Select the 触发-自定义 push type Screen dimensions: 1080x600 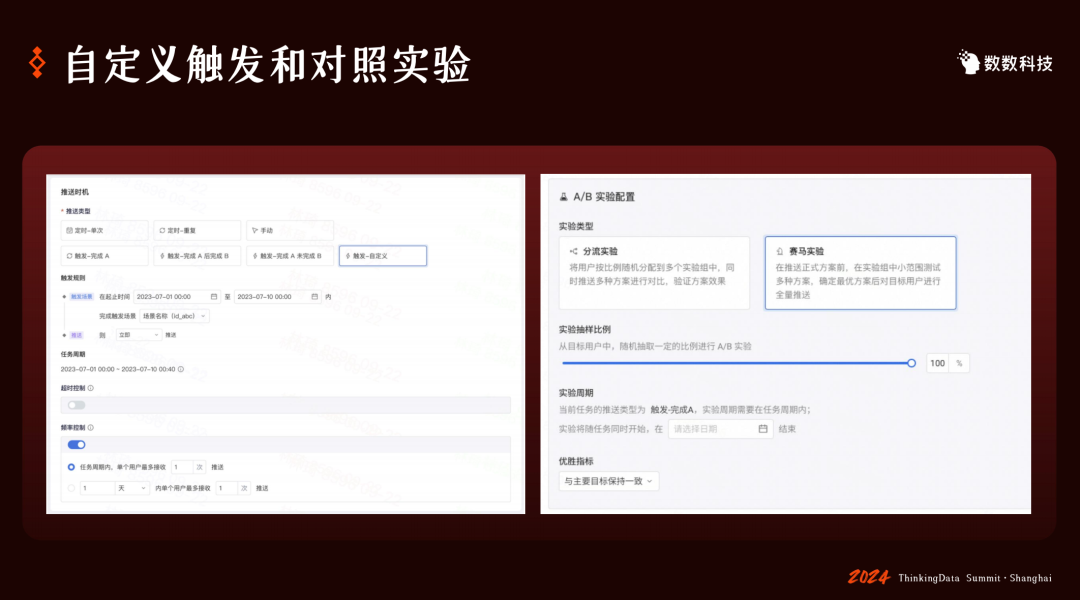383,256
